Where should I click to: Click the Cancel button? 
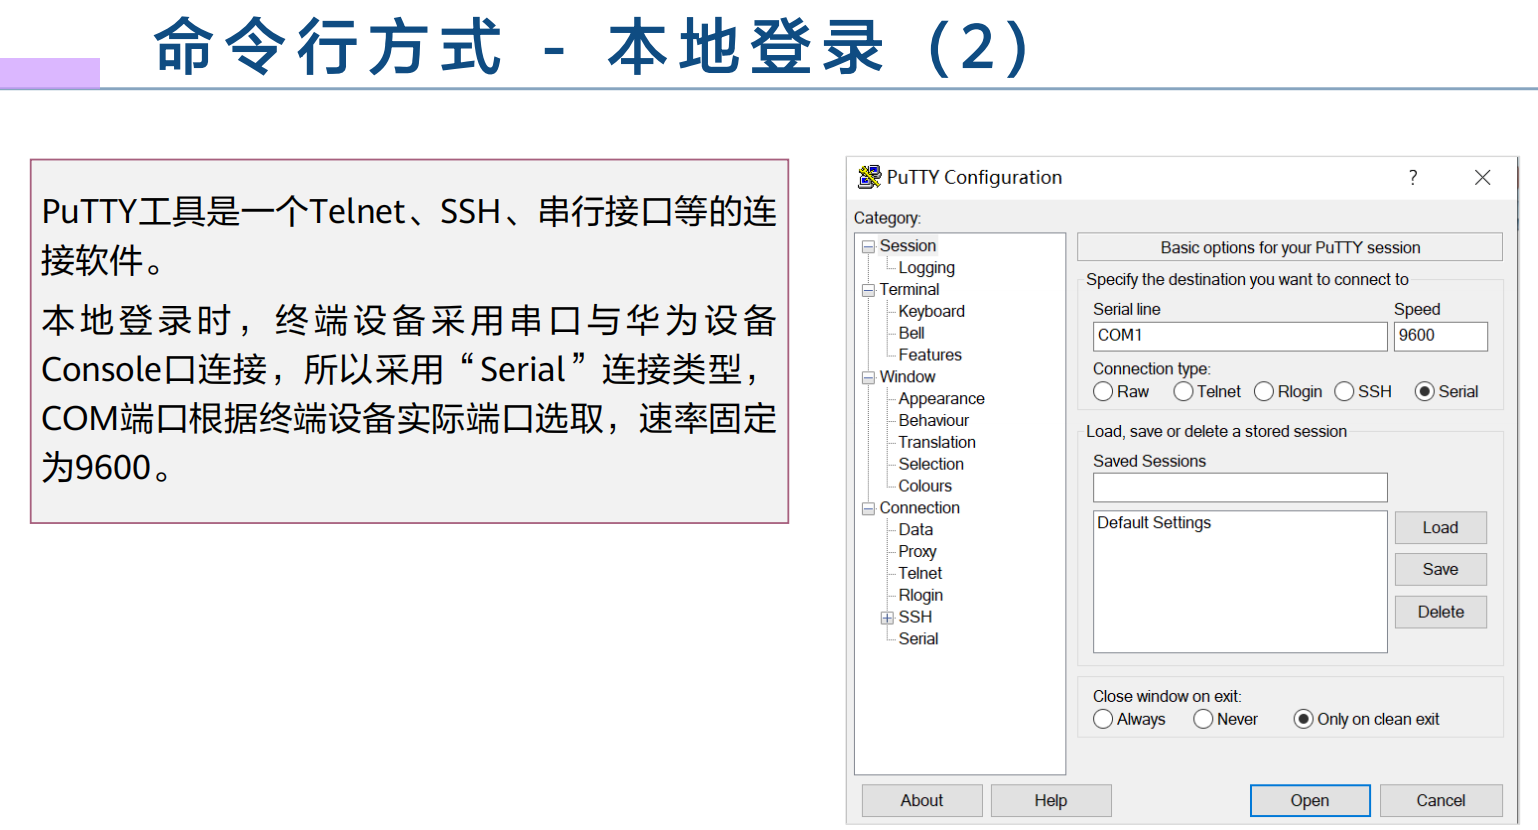click(x=1441, y=801)
